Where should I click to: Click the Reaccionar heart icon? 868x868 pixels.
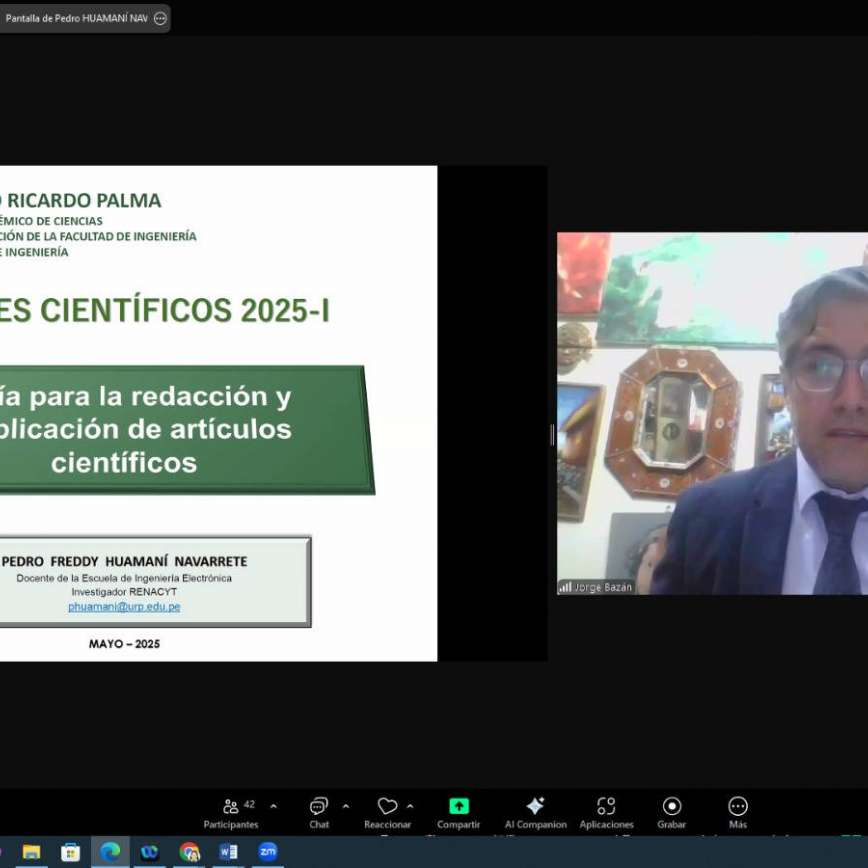387,807
